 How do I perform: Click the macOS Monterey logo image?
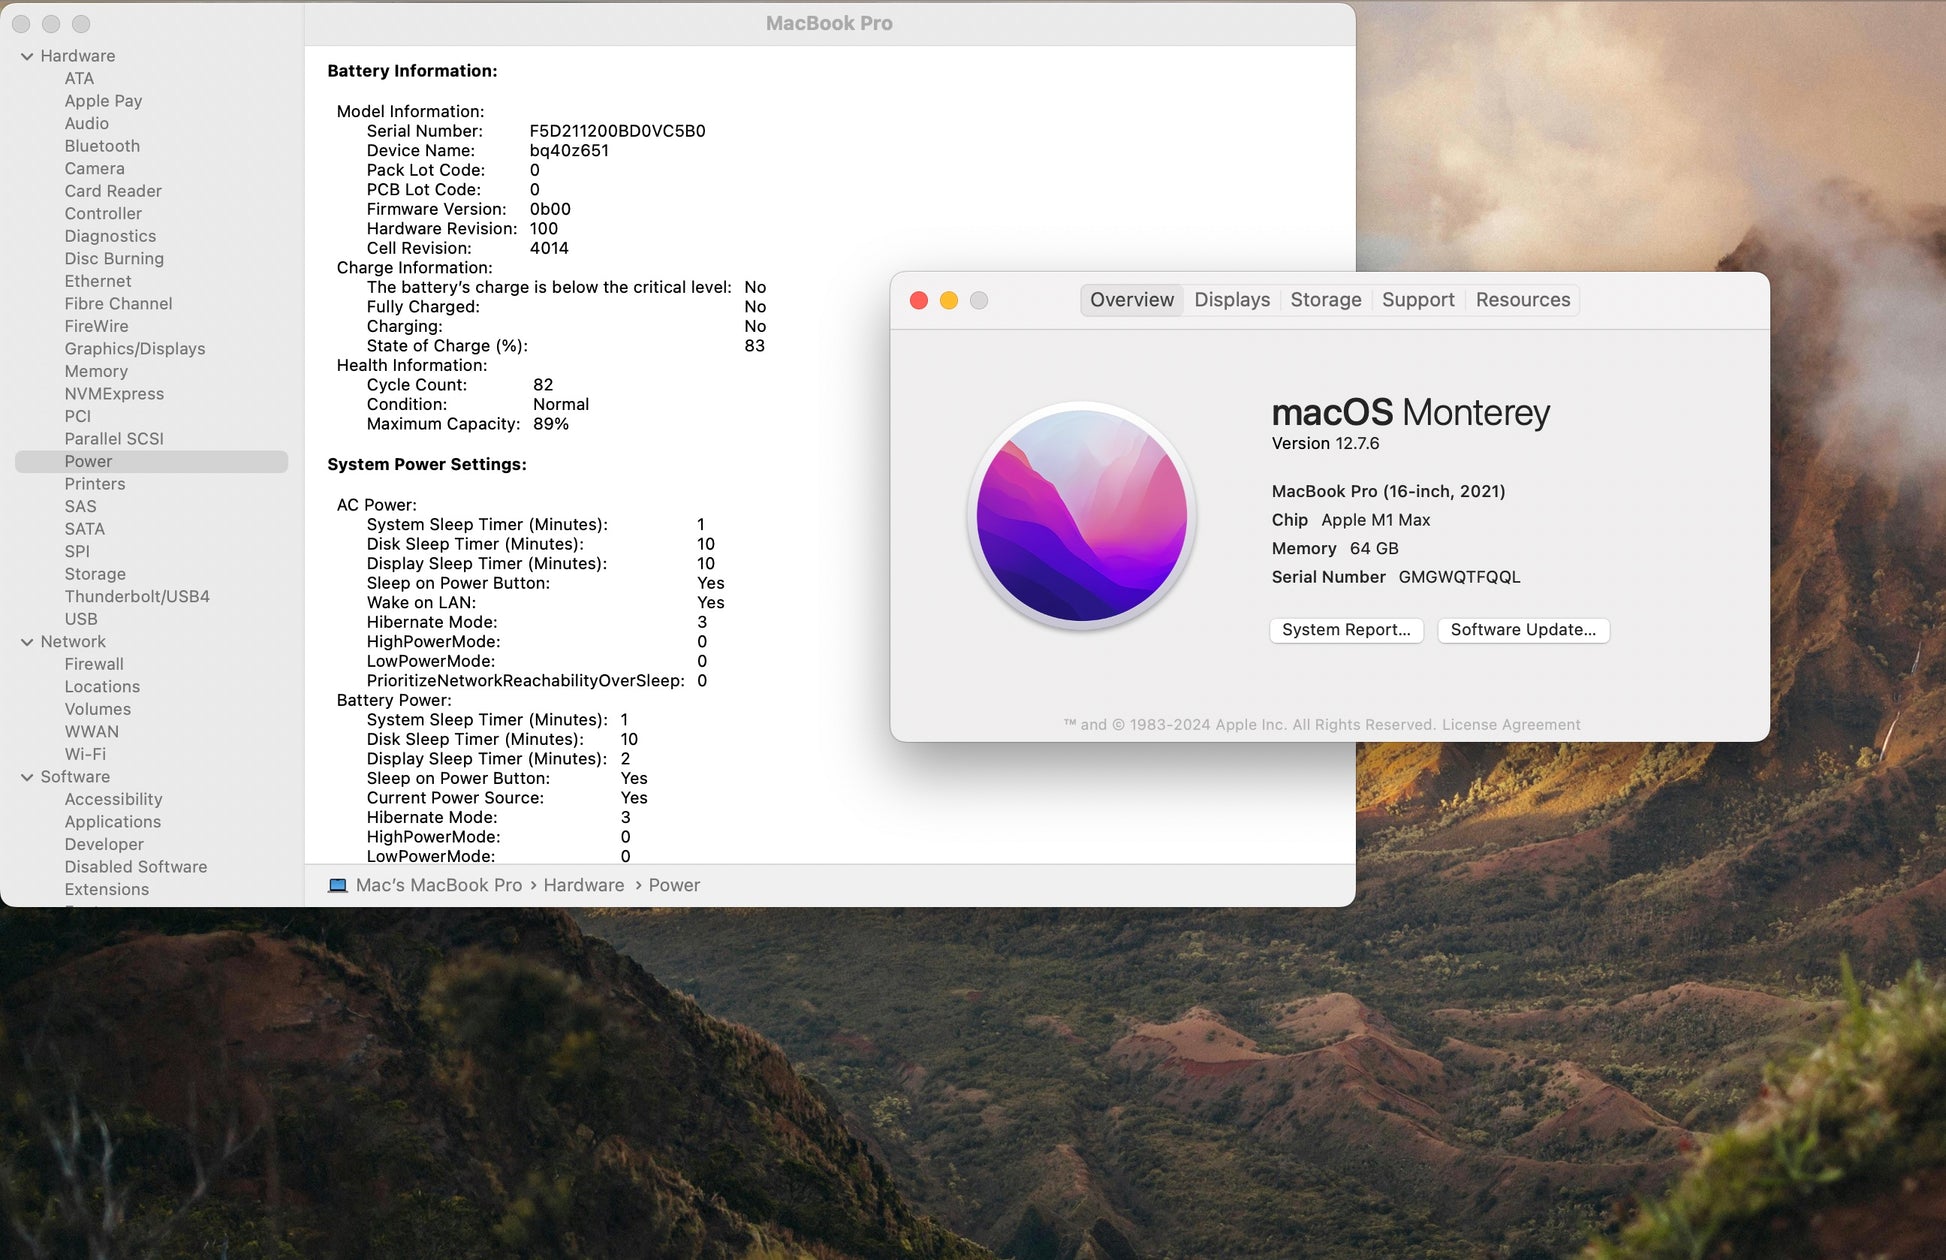[1081, 516]
